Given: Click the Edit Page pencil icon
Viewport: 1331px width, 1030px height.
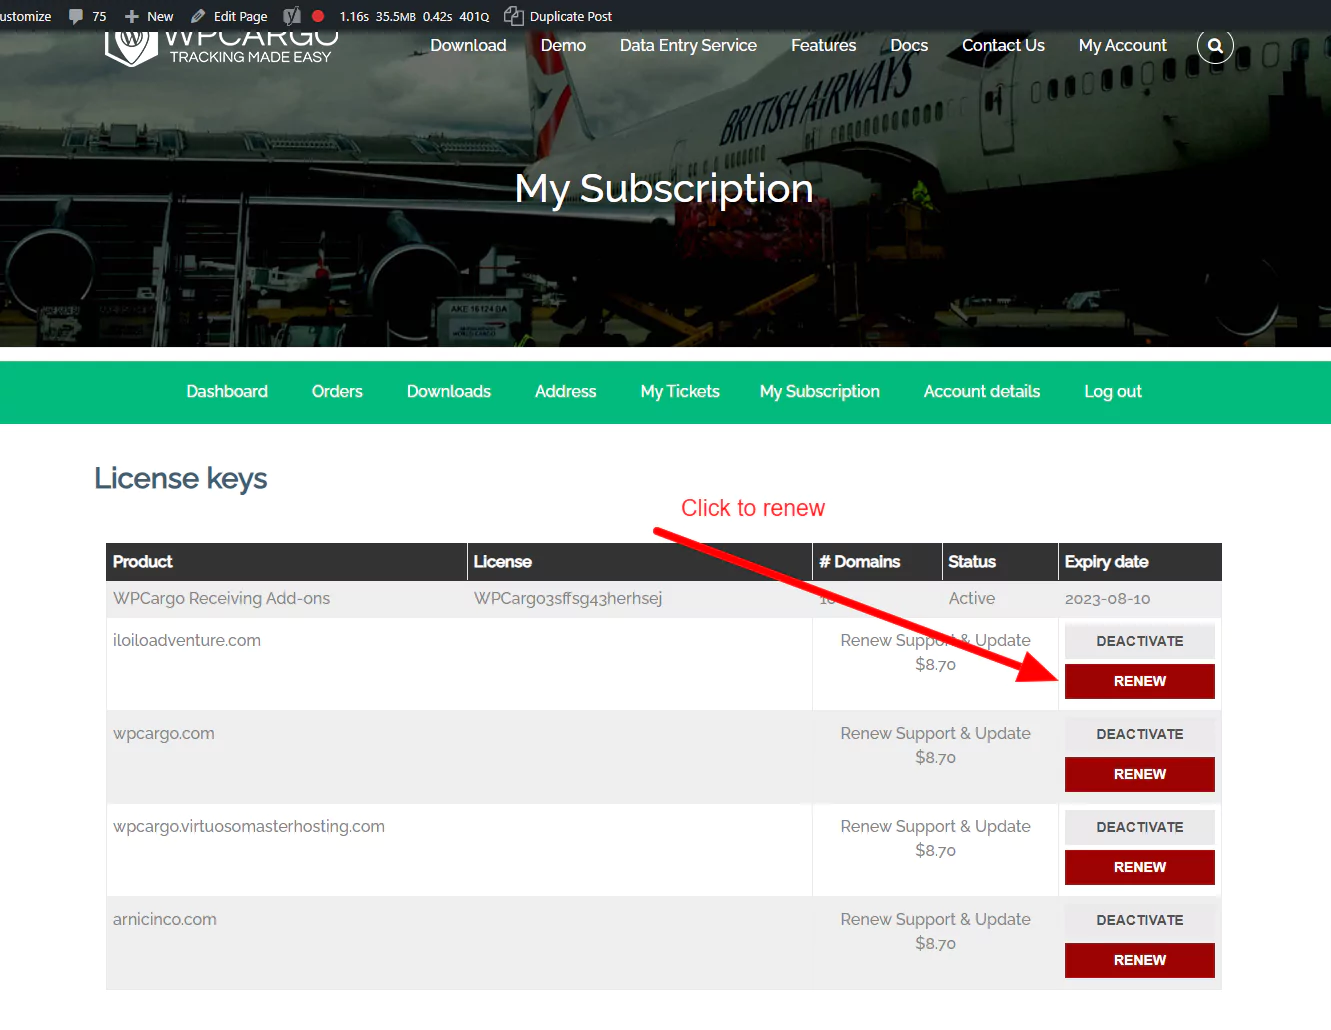Looking at the screenshot, I should [198, 17].
